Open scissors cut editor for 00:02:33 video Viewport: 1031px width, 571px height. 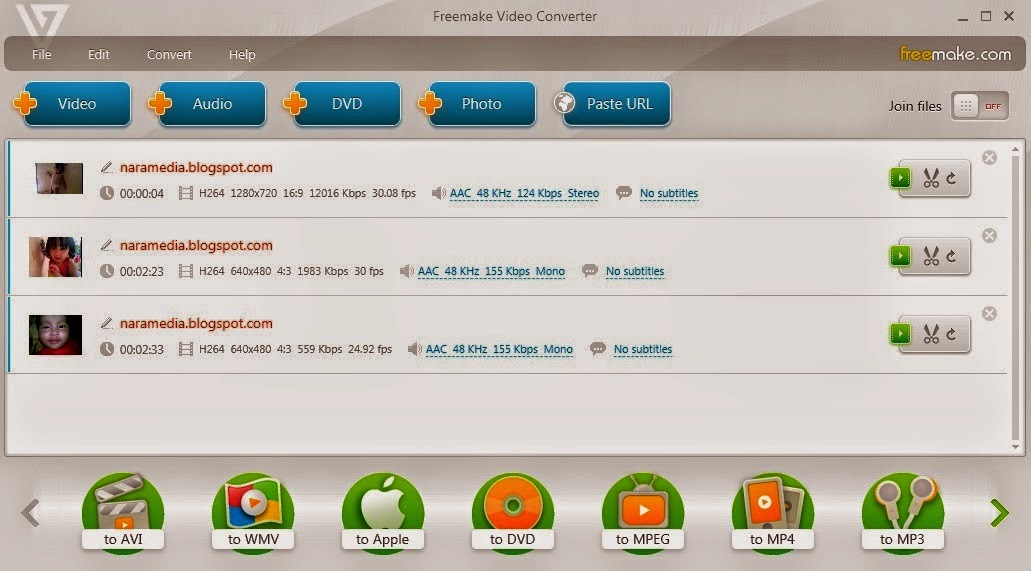point(930,334)
